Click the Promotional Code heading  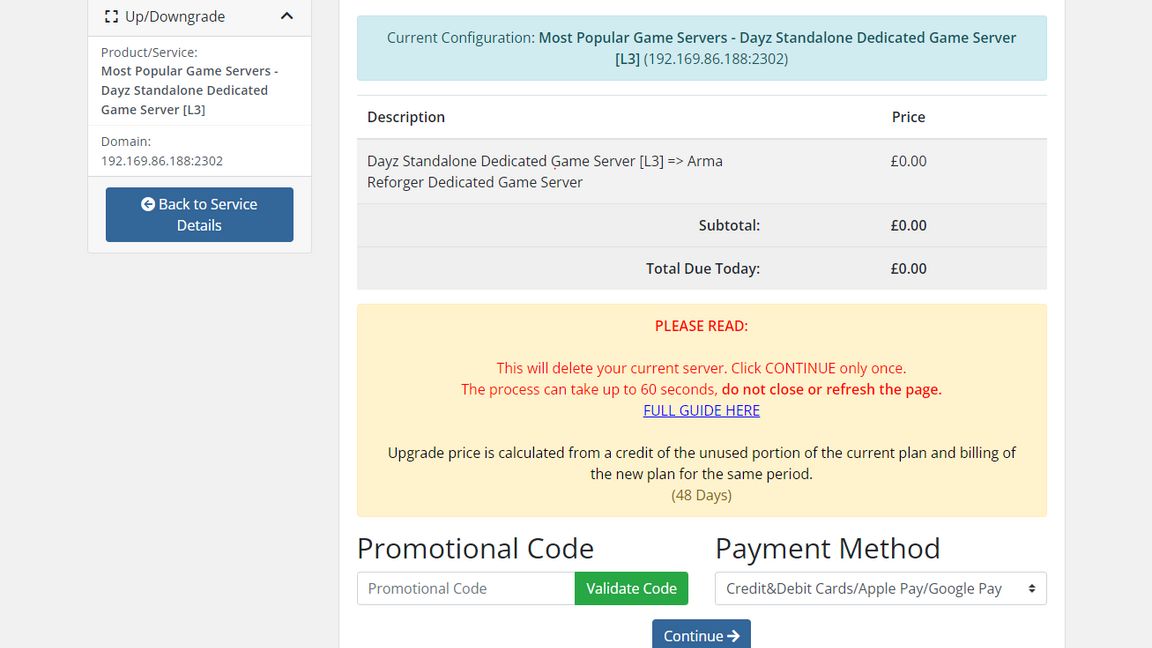coord(475,548)
